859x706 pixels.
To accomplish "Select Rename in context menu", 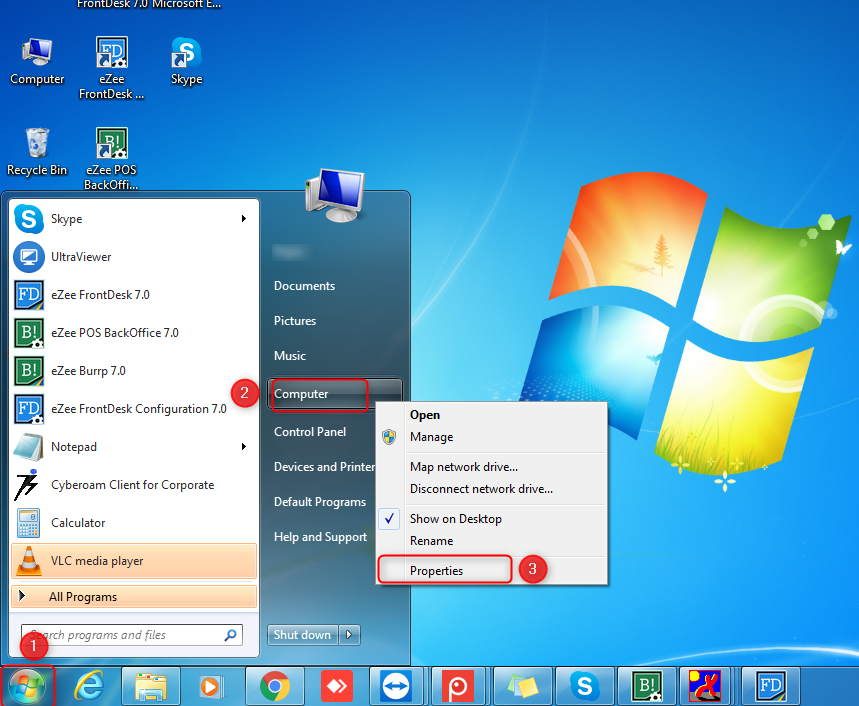I will tap(491, 541).
